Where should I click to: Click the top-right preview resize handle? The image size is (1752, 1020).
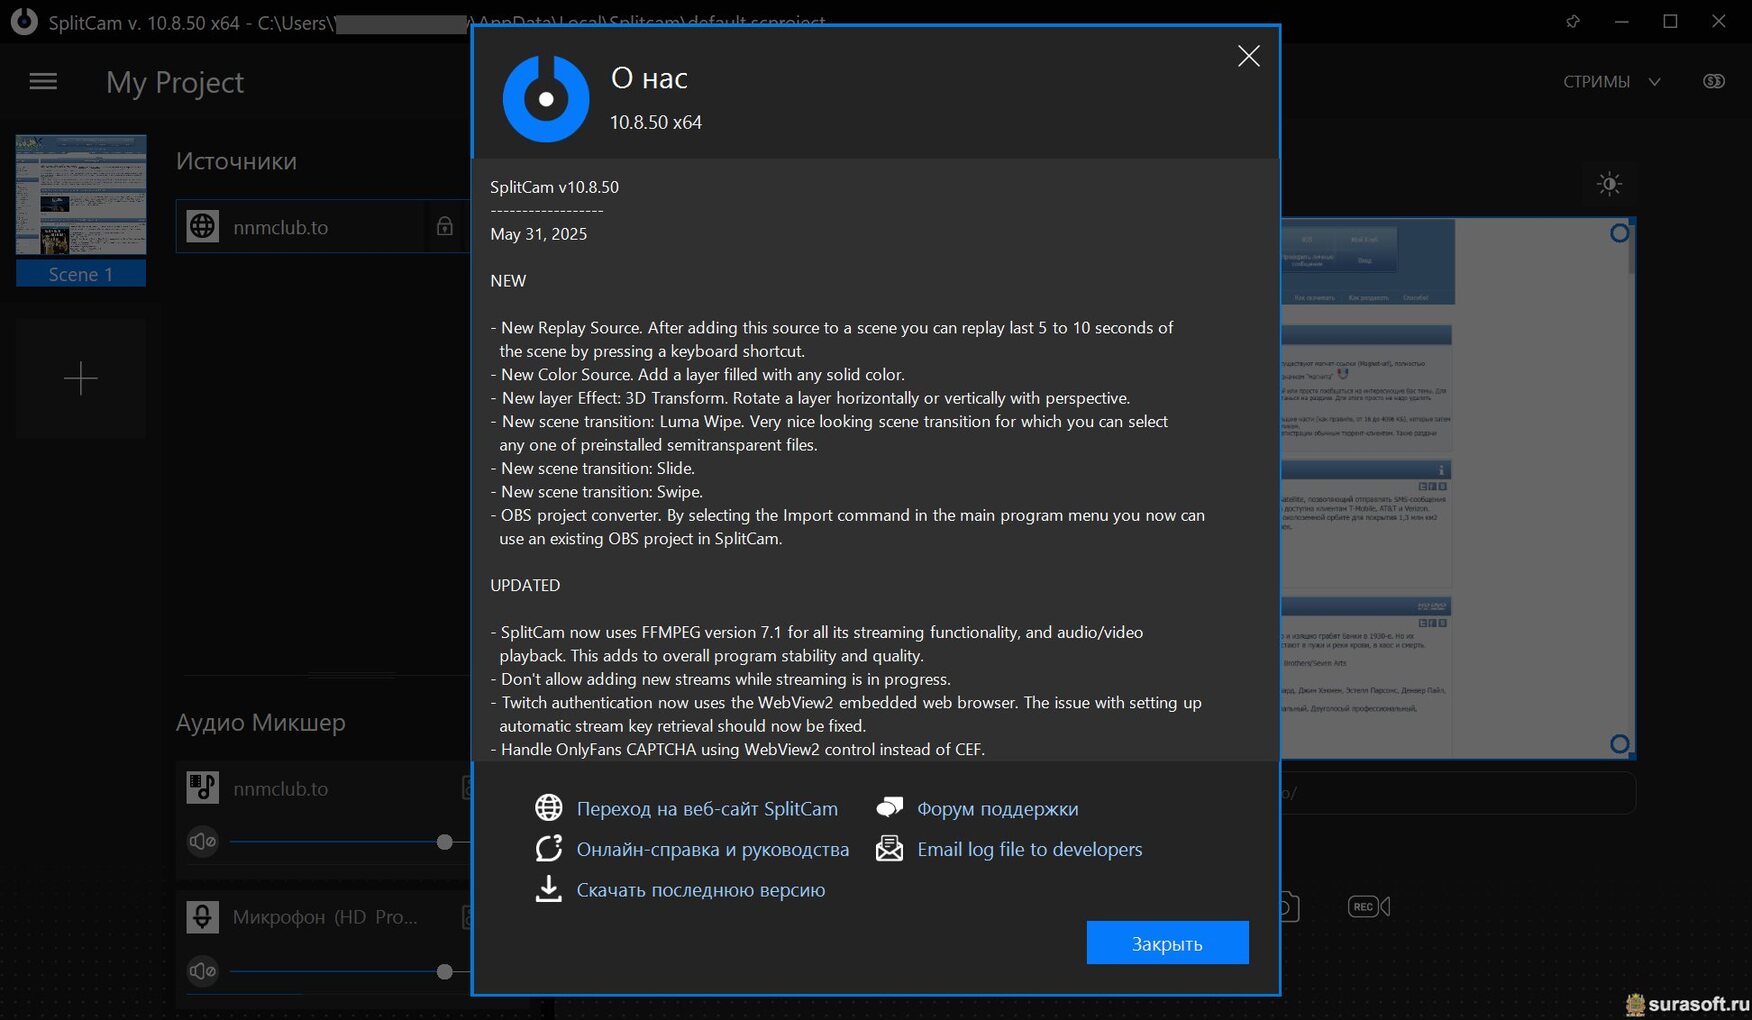tap(1620, 233)
